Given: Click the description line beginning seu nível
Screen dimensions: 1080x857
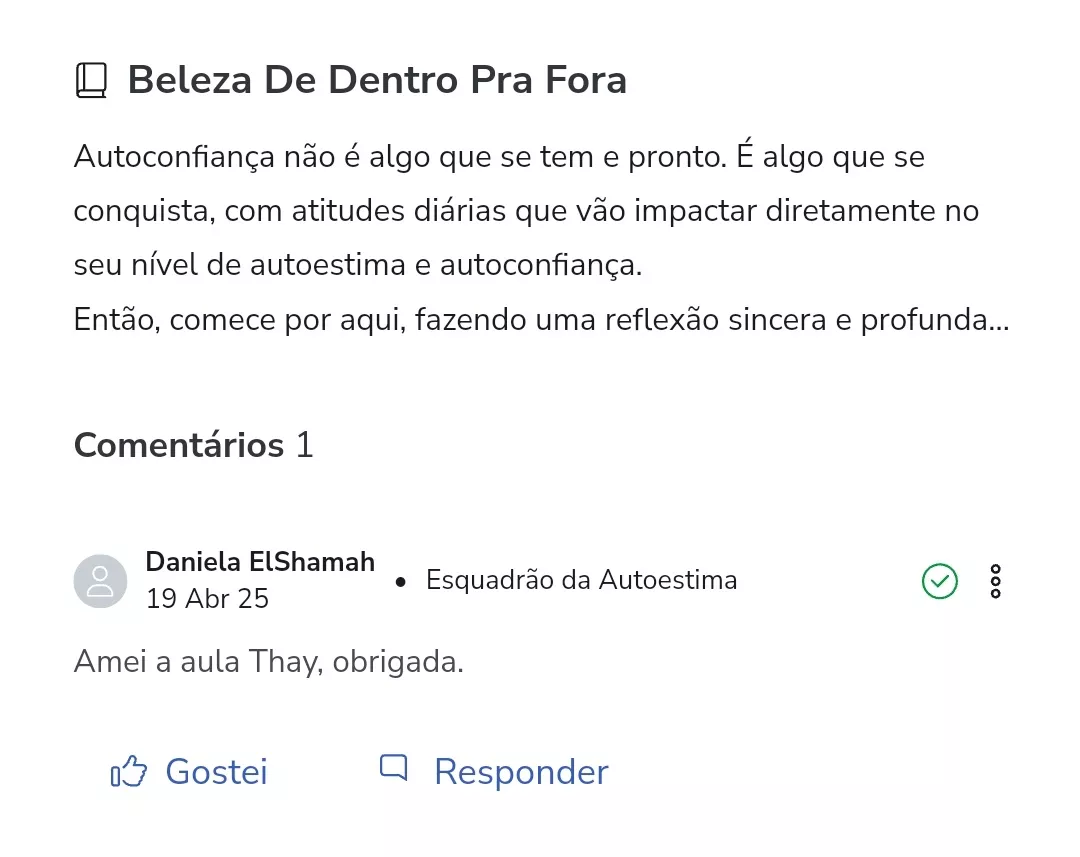Looking at the screenshot, I should click(358, 265).
